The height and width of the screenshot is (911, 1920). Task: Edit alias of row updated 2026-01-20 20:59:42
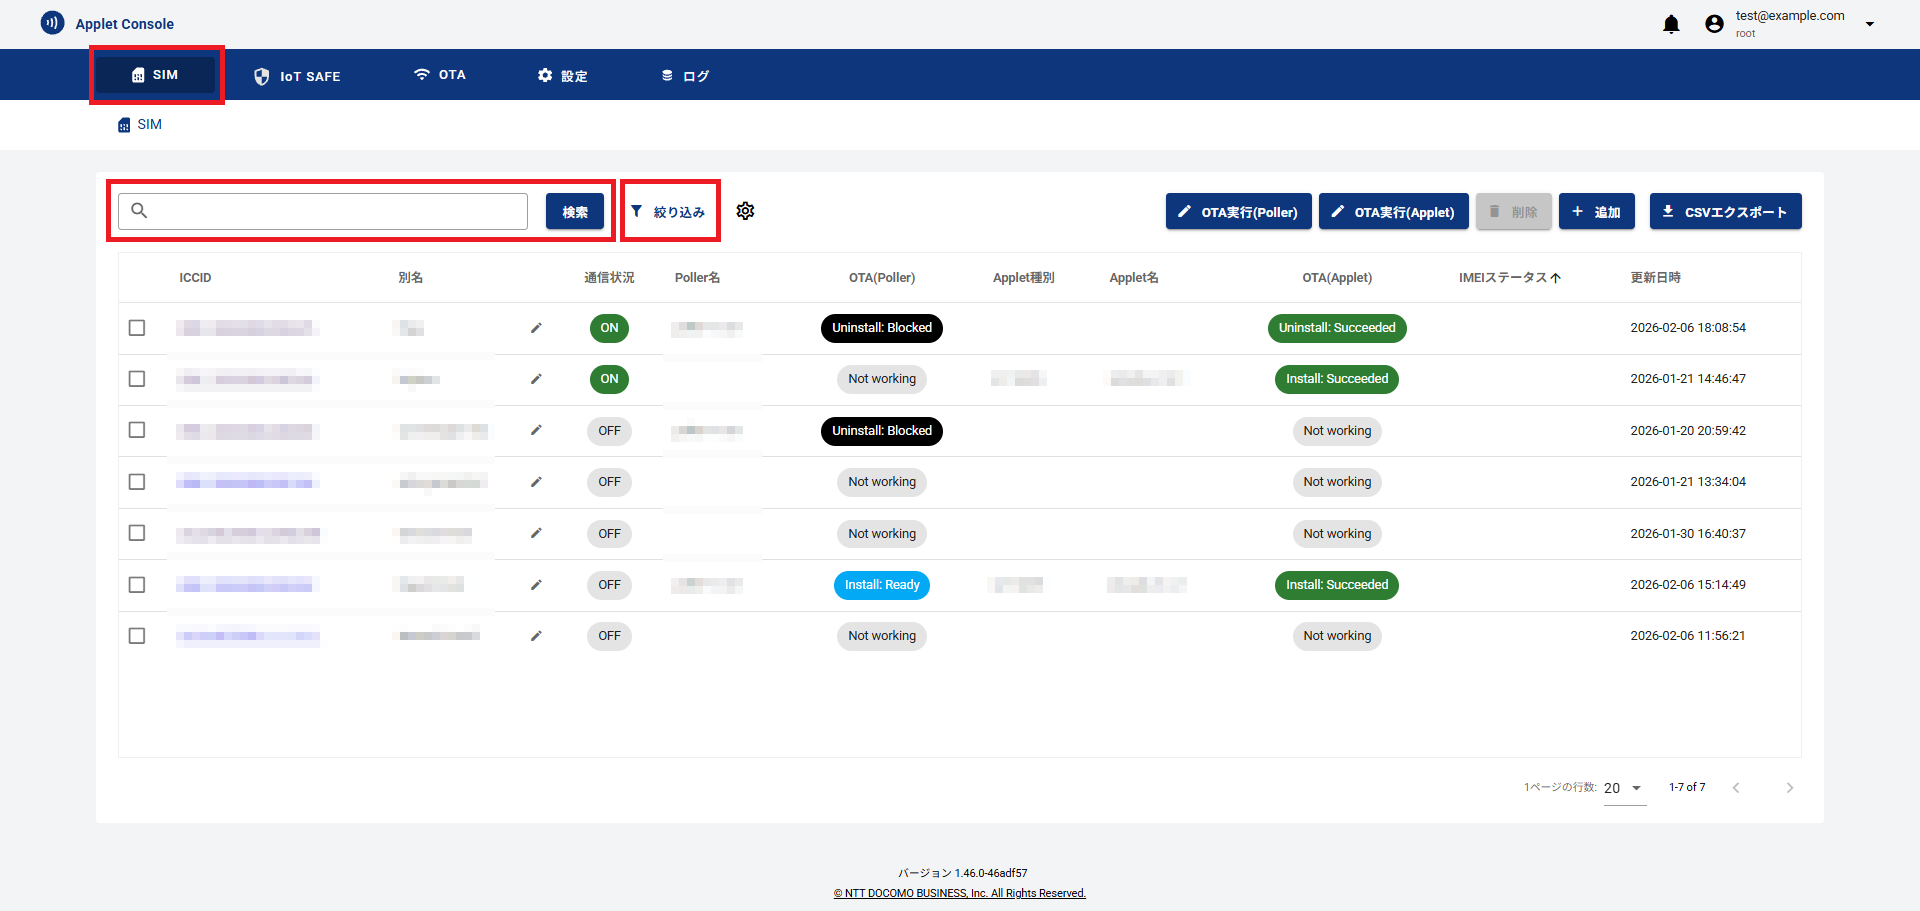point(536,431)
